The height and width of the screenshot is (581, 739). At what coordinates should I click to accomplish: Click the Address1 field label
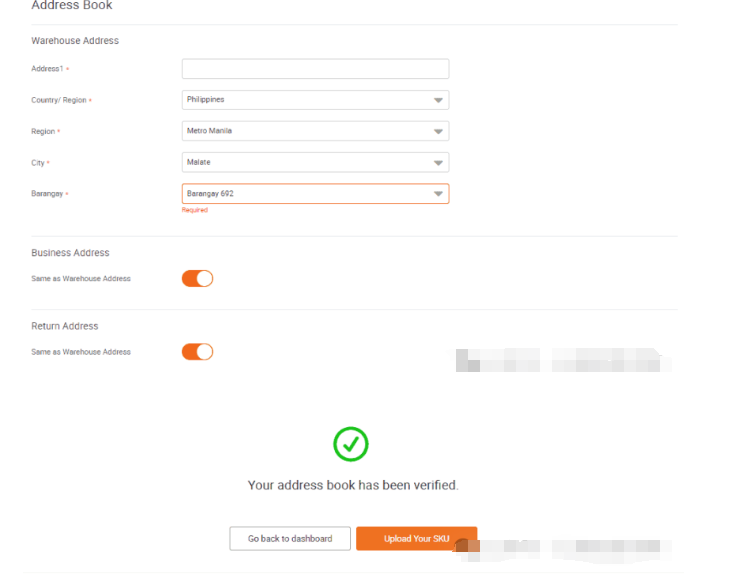[x=47, y=69]
